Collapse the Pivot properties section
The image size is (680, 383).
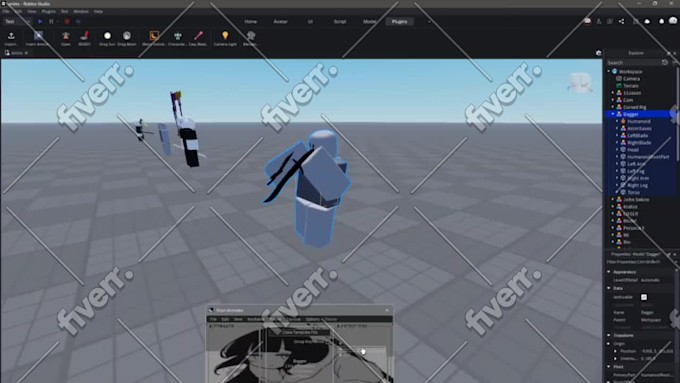click(609, 367)
